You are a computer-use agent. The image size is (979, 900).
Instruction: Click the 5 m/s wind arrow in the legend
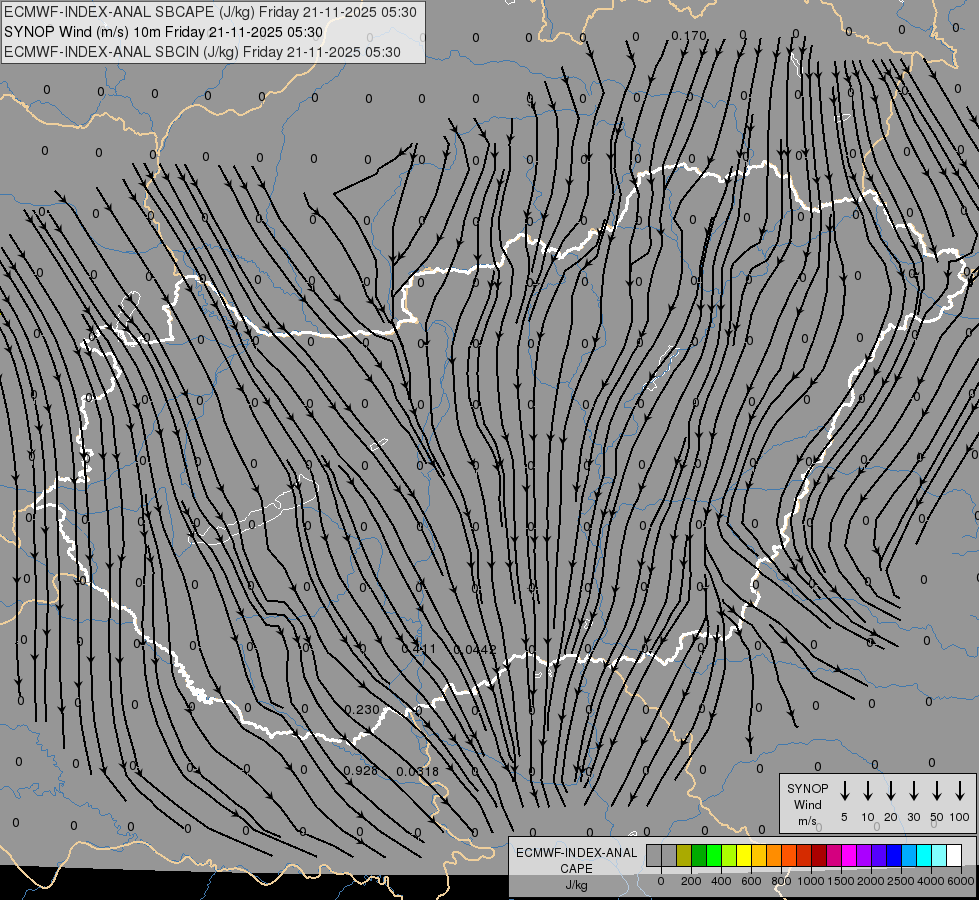click(x=844, y=791)
